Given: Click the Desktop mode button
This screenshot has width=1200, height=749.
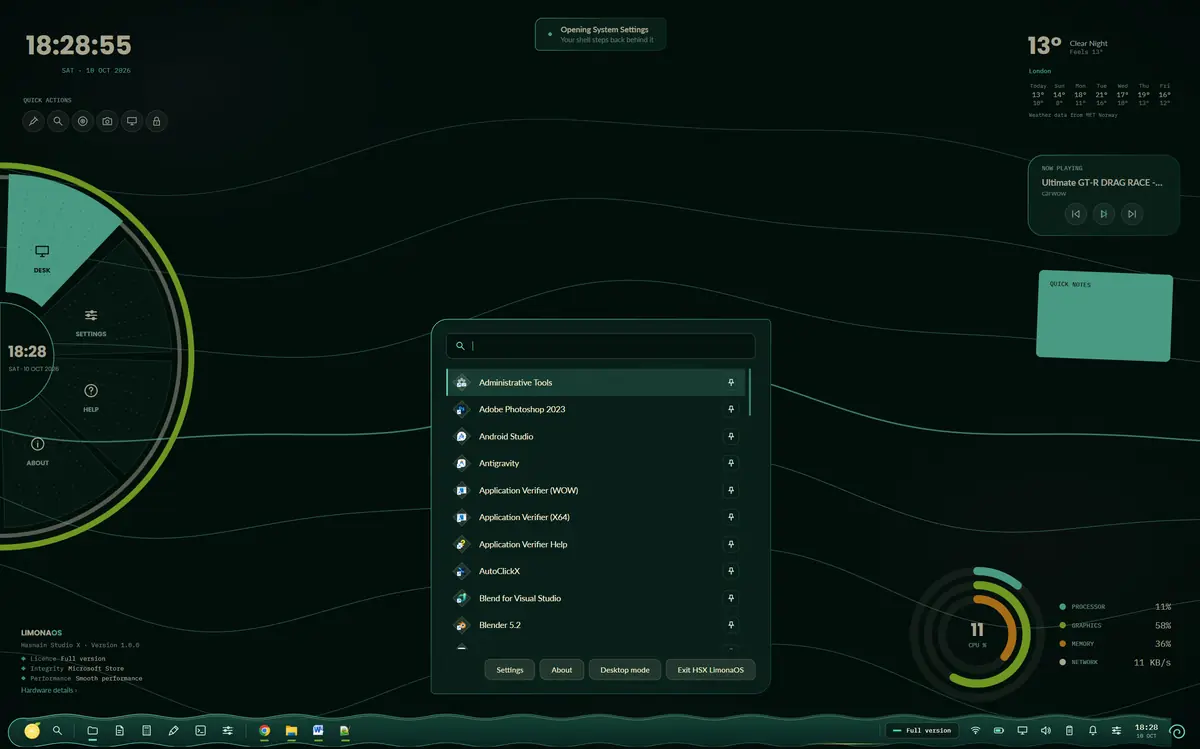Looking at the screenshot, I should (625, 670).
